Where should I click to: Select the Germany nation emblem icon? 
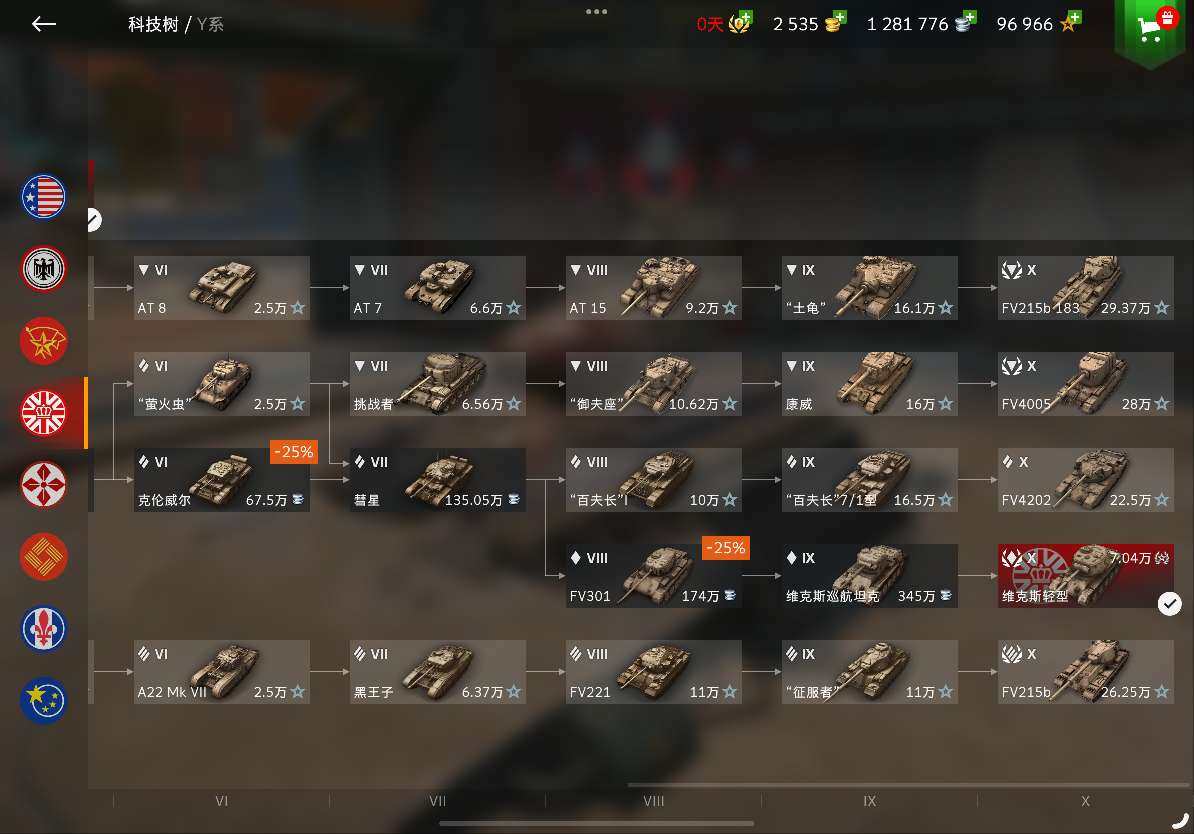[43, 268]
